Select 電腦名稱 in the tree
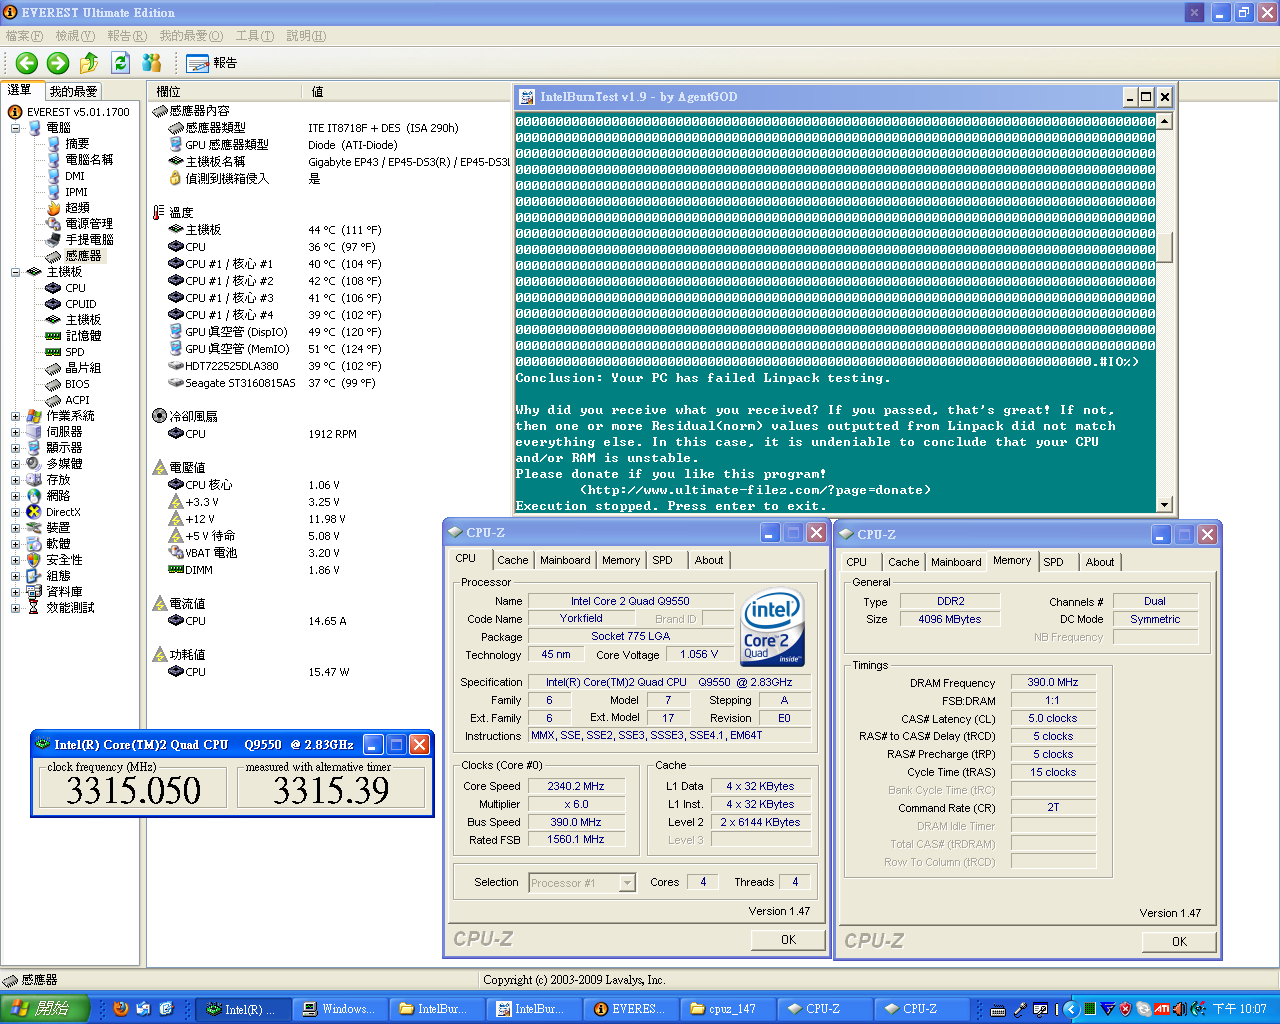The width and height of the screenshot is (1280, 1024). click(x=89, y=160)
